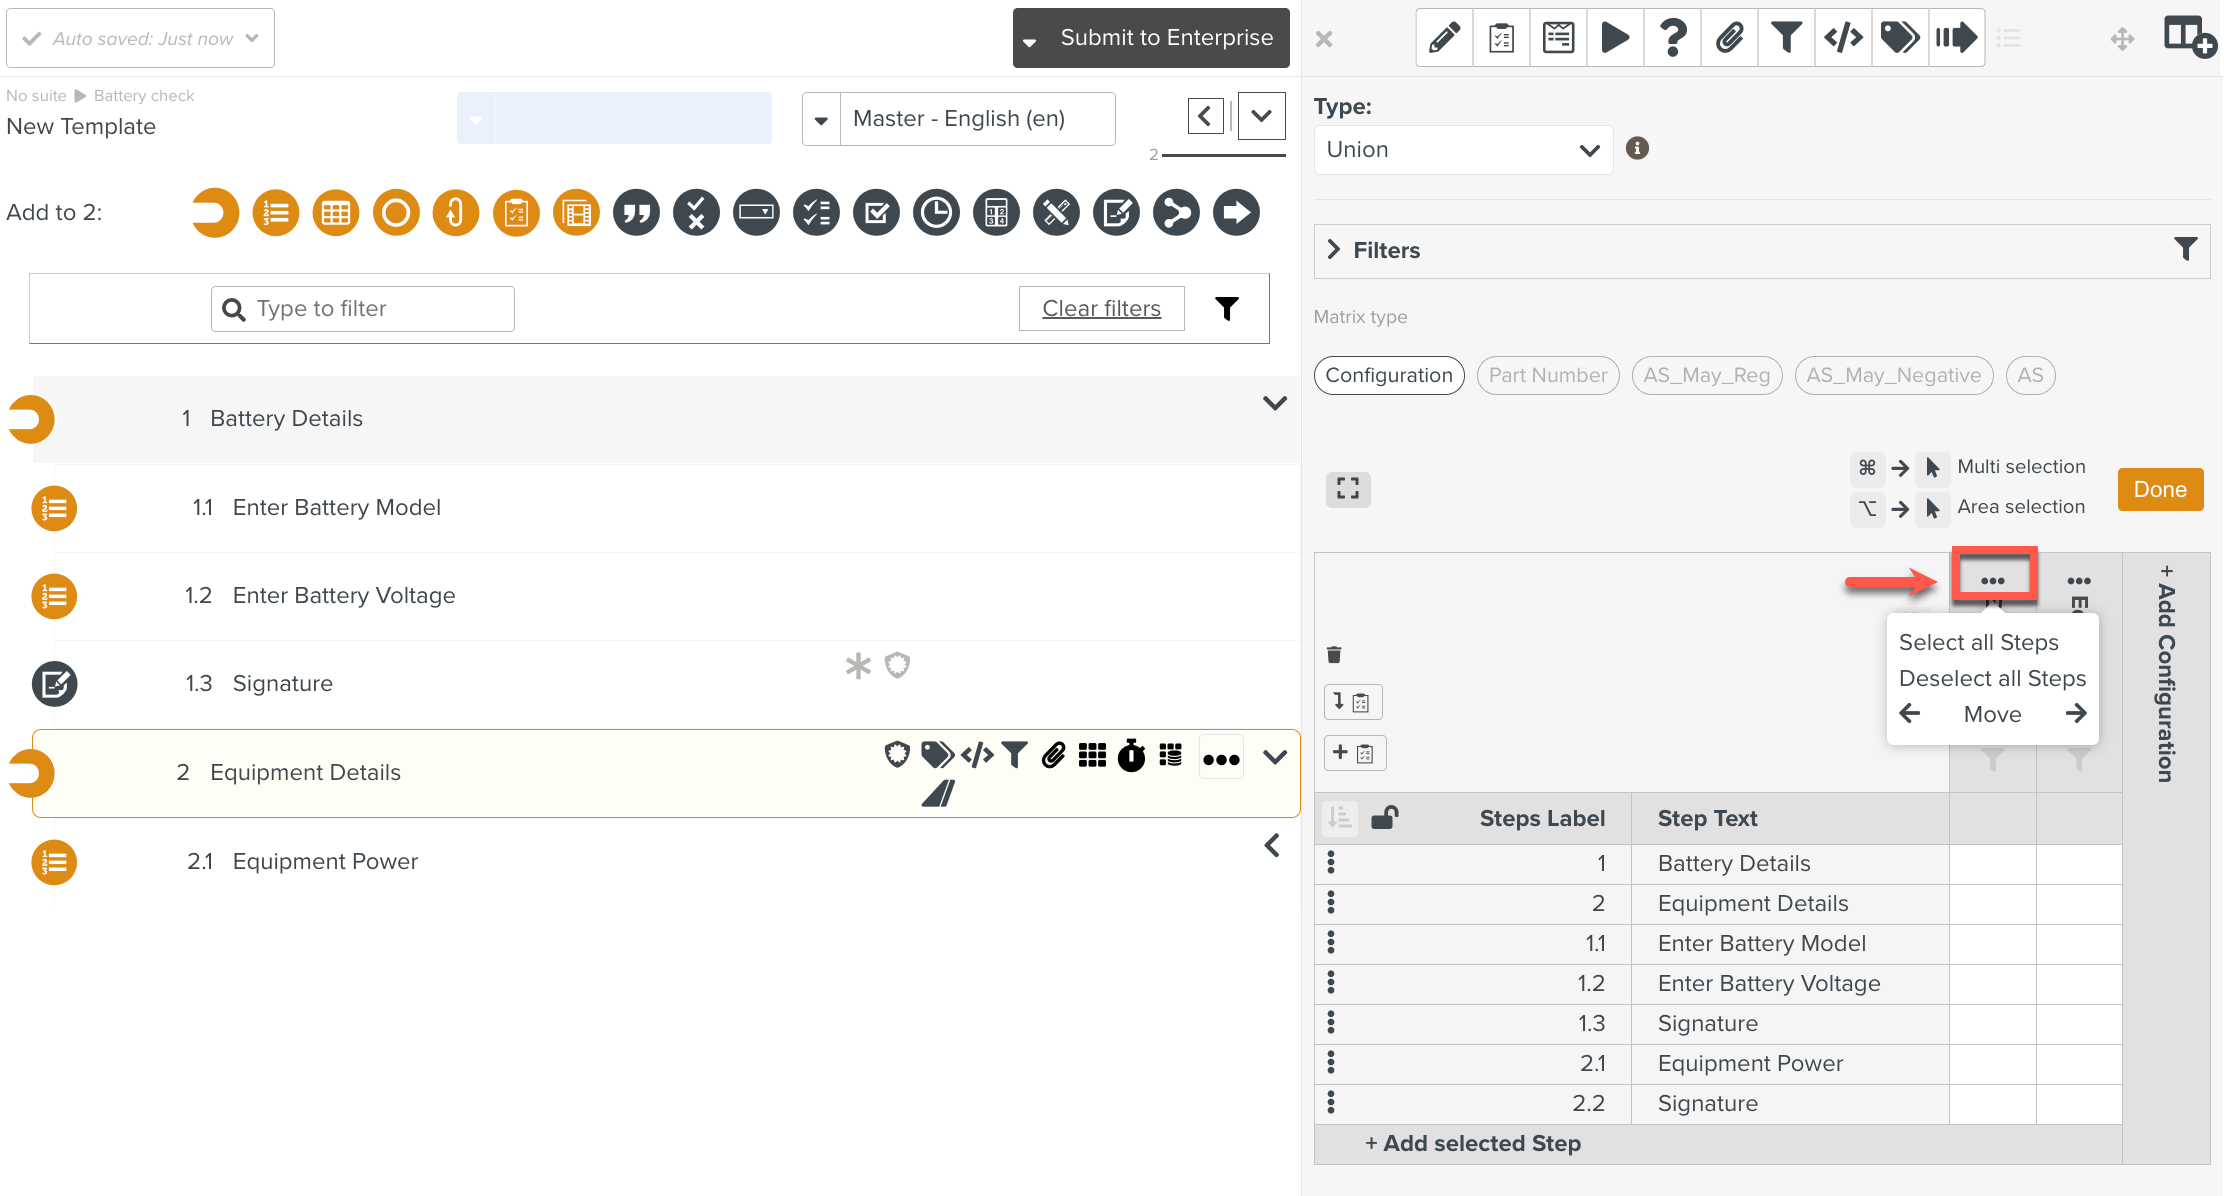Image resolution: width=2224 pixels, height=1196 pixels.
Task: Click the Clear filters link
Action: click(1101, 308)
